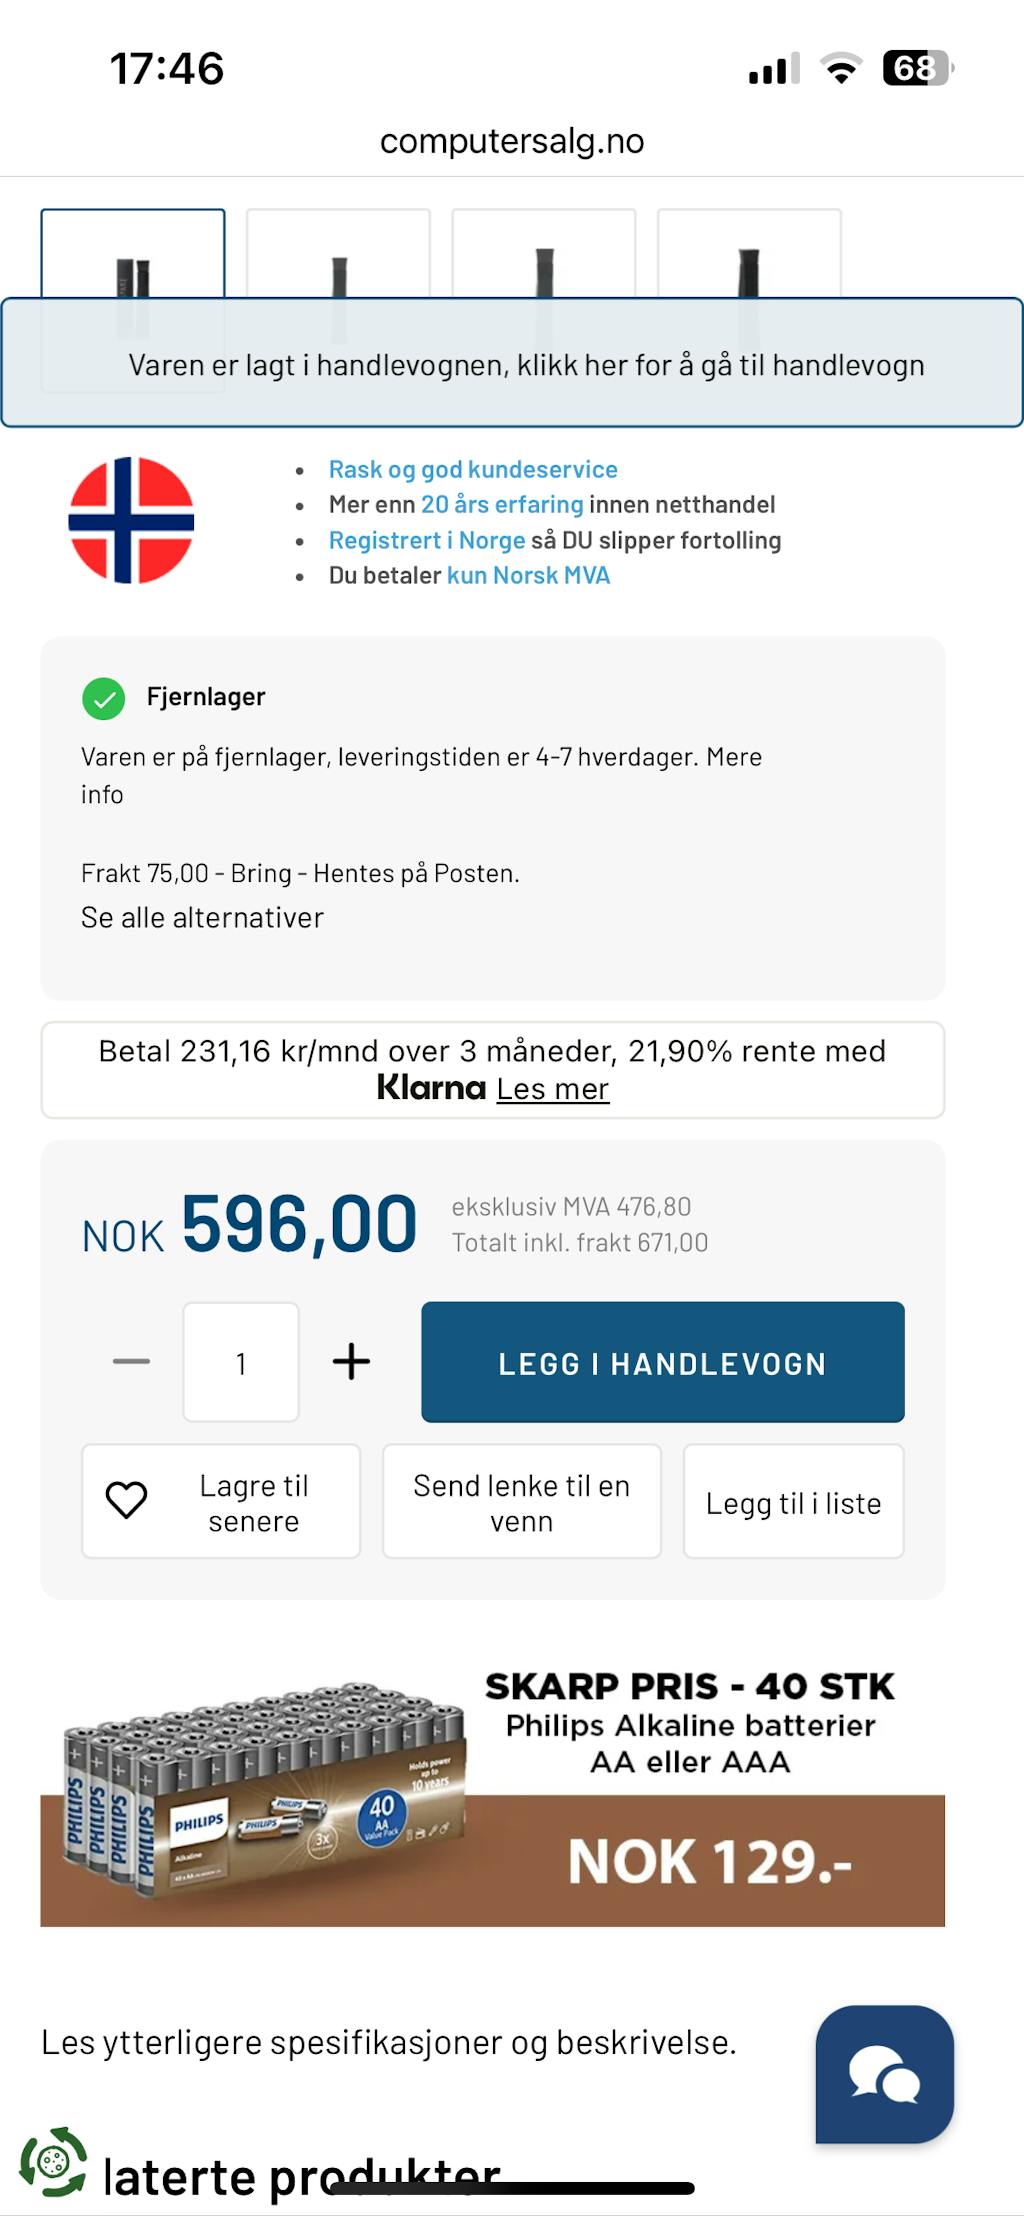Tap the Norwegian flag icon
The image size is (1024, 2216).
(131, 520)
